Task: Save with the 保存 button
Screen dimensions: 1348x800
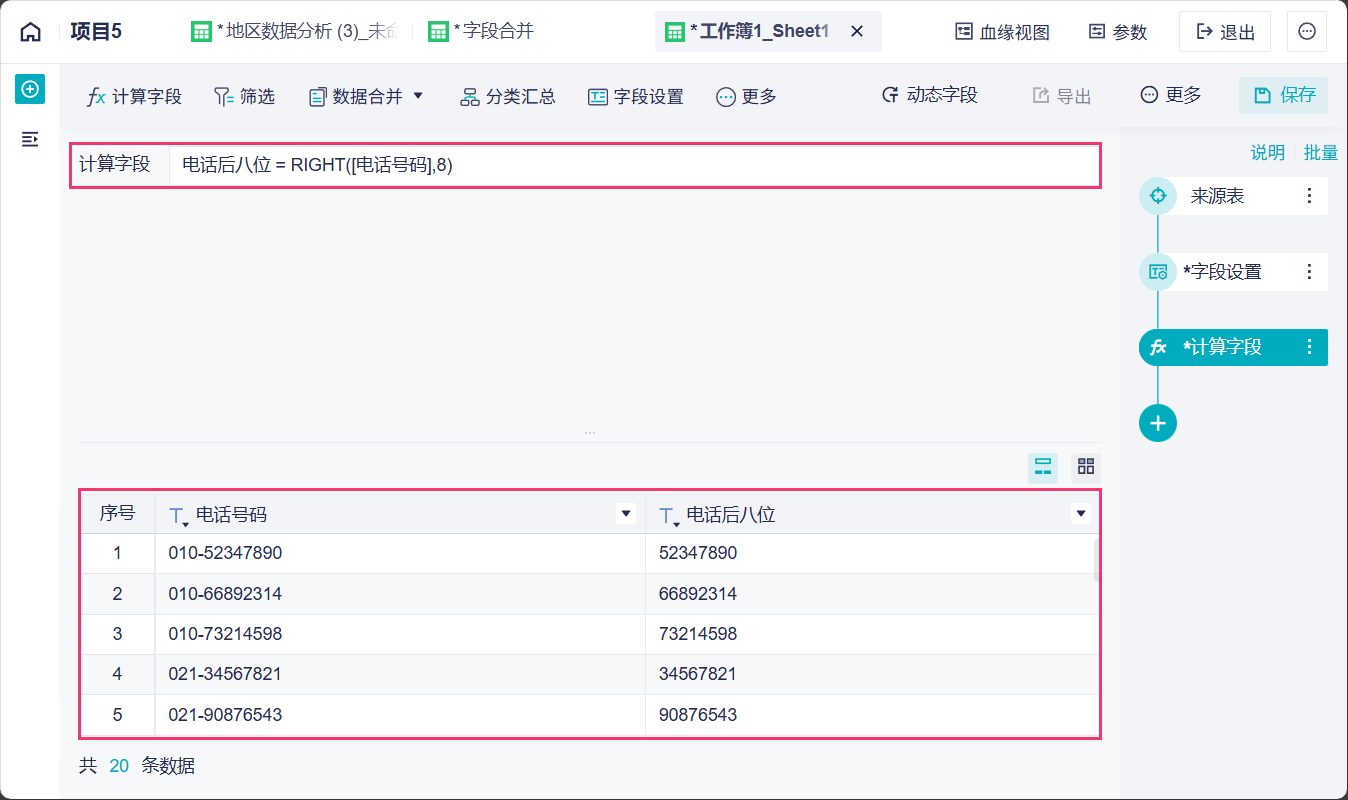Action: [1284, 95]
